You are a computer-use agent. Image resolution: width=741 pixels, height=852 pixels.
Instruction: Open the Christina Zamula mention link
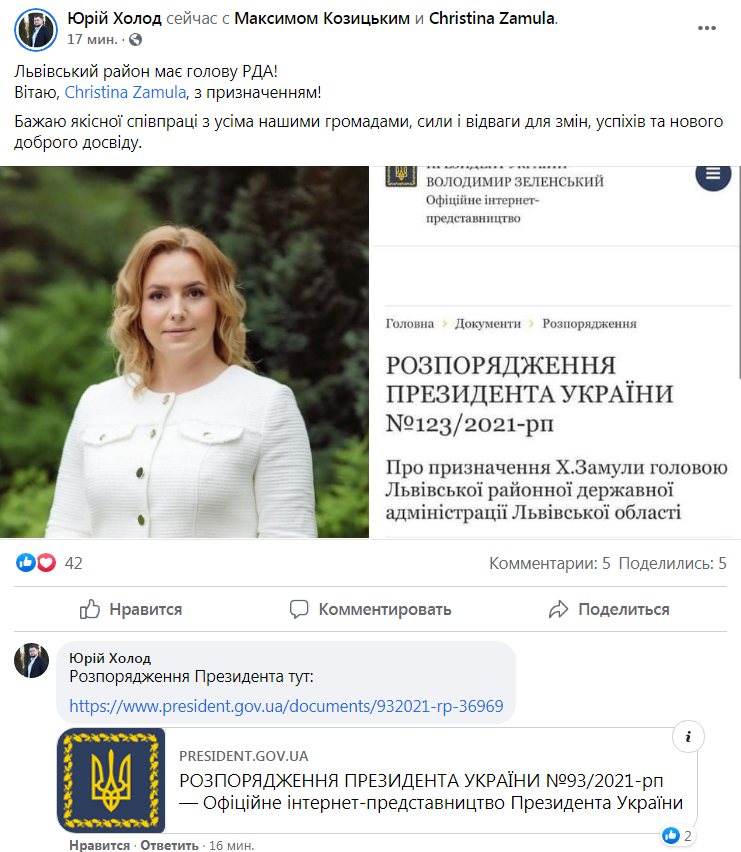coord(125,92)
